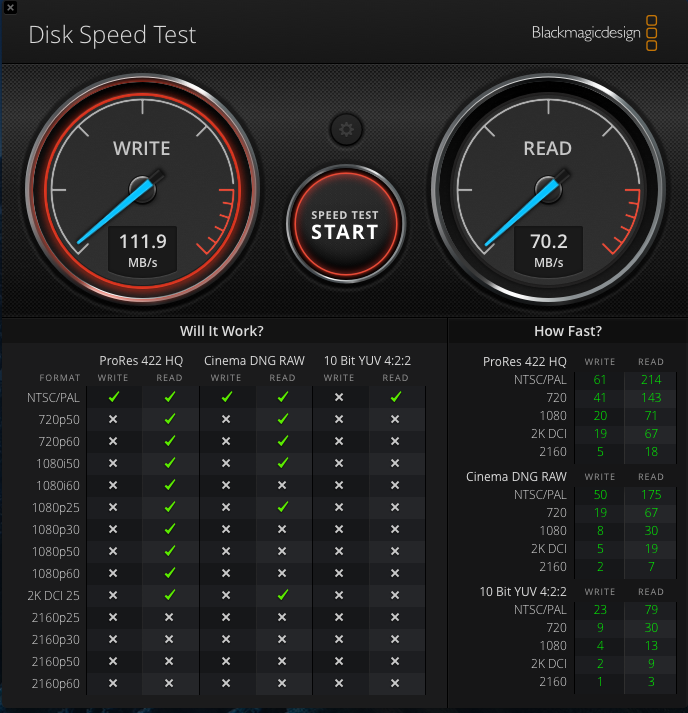
Task: Click the 1080i50 Cinema DNG RAW read checkmark
Action: [x=282, y=463]
